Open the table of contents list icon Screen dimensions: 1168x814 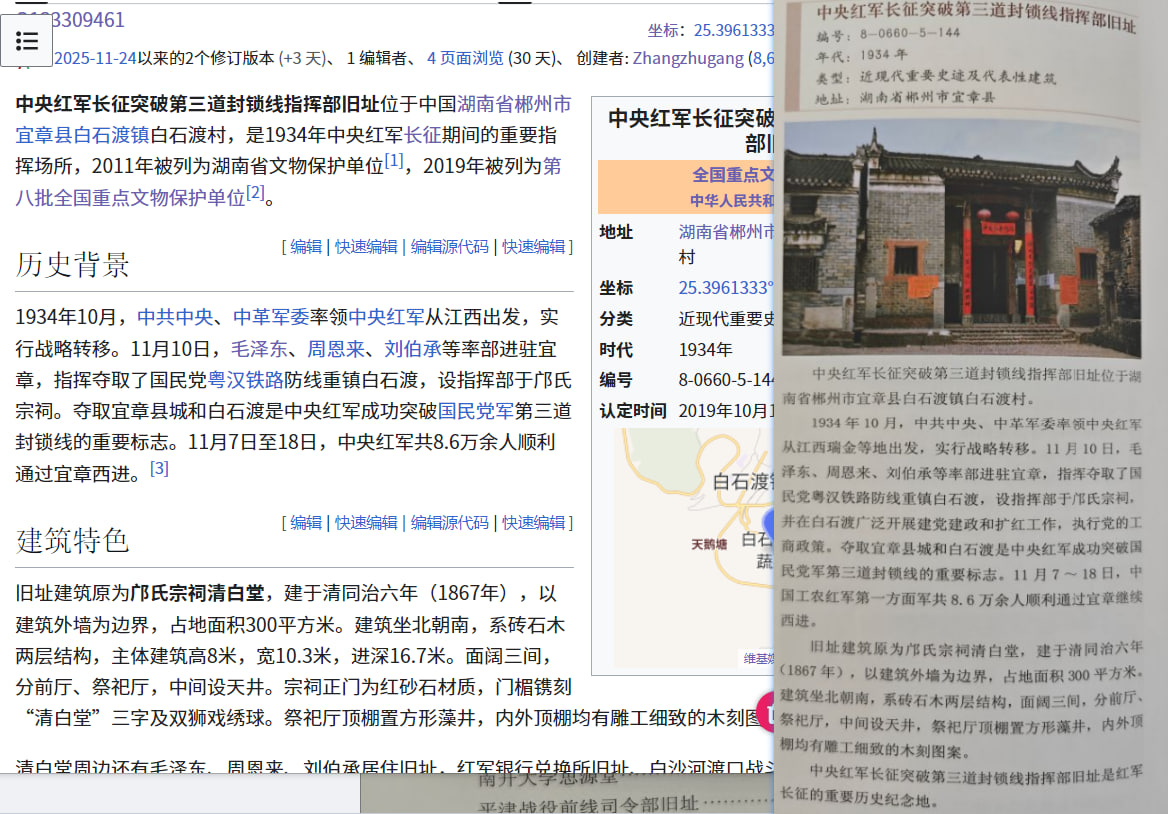point(27,41)
